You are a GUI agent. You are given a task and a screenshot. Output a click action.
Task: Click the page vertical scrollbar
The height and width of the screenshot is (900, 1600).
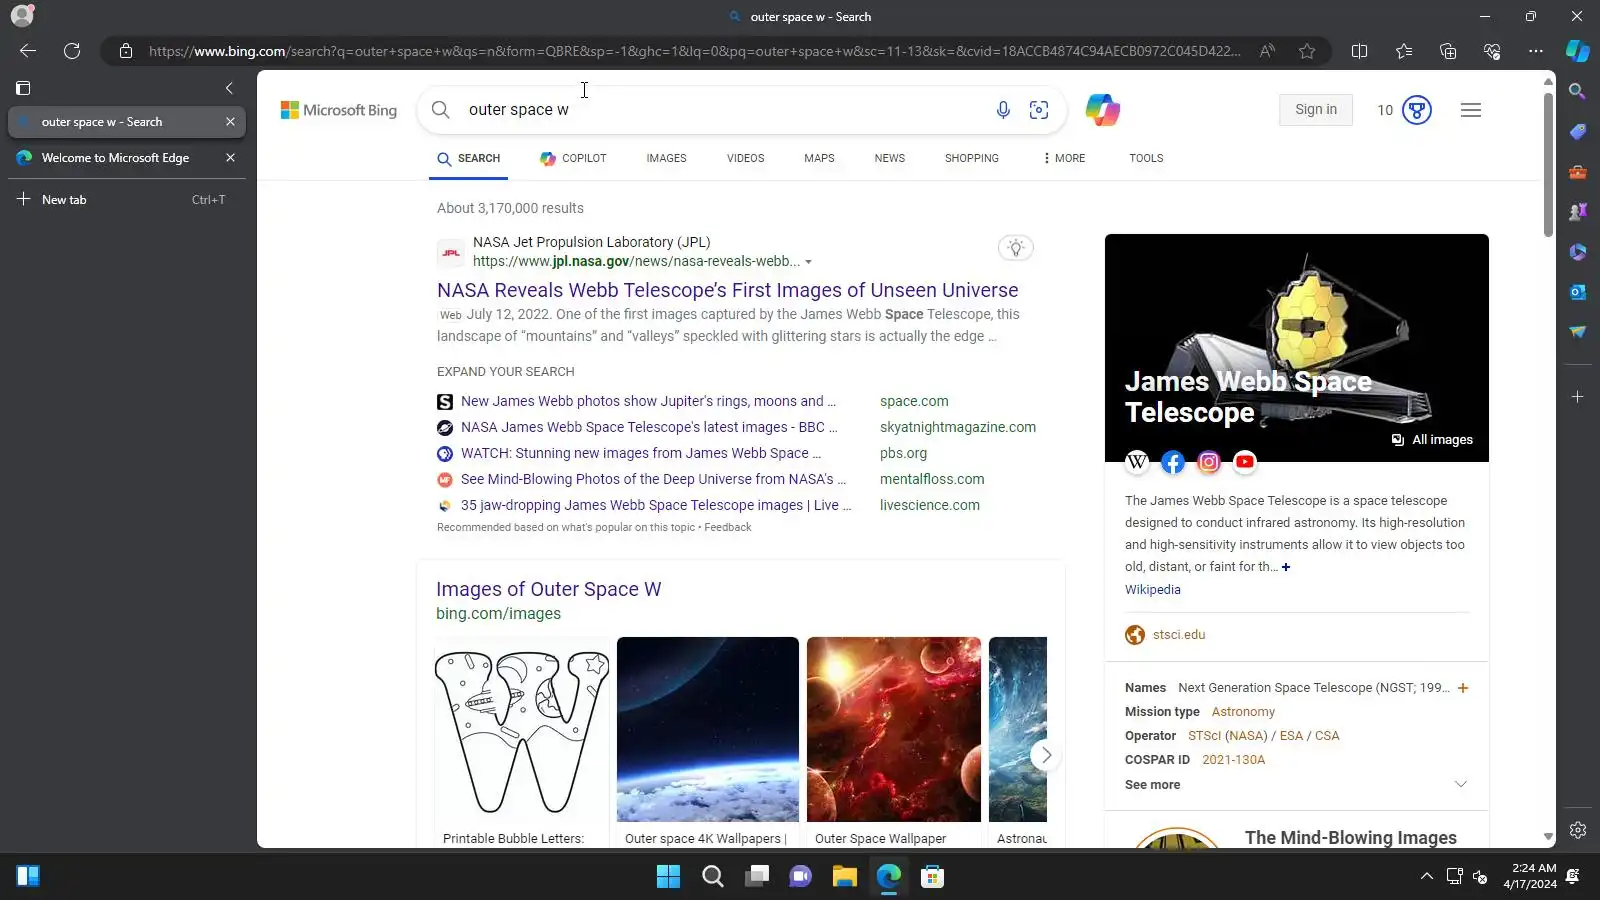point(1548,165)
